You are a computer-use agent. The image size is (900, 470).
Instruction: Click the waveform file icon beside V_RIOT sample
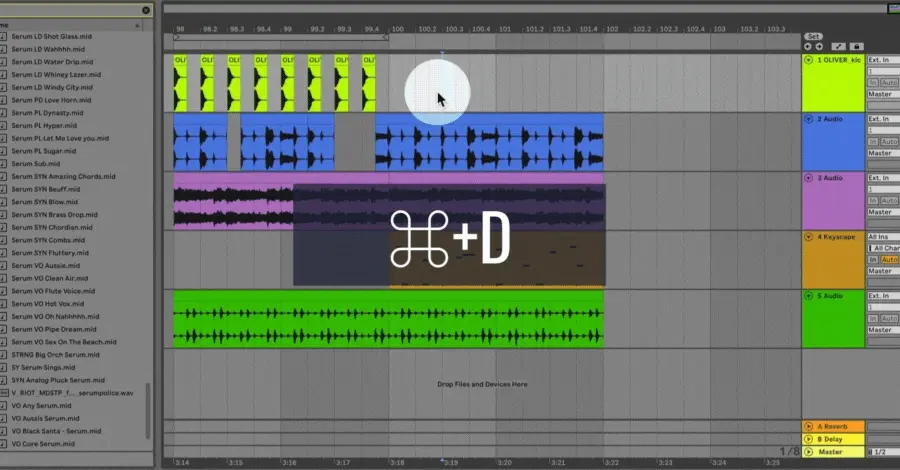[4, 393]
